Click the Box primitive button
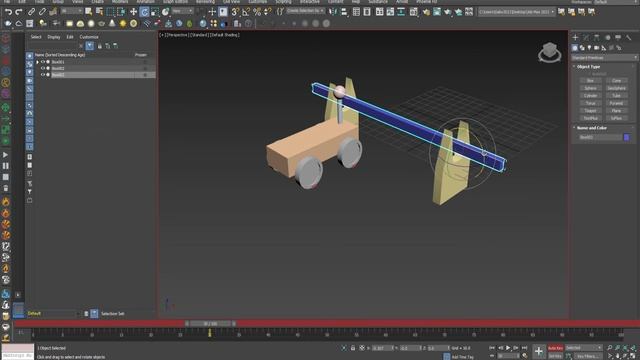The width and height of the screenshot is (640, 360). pyautogui.click(x=590, y=81)
